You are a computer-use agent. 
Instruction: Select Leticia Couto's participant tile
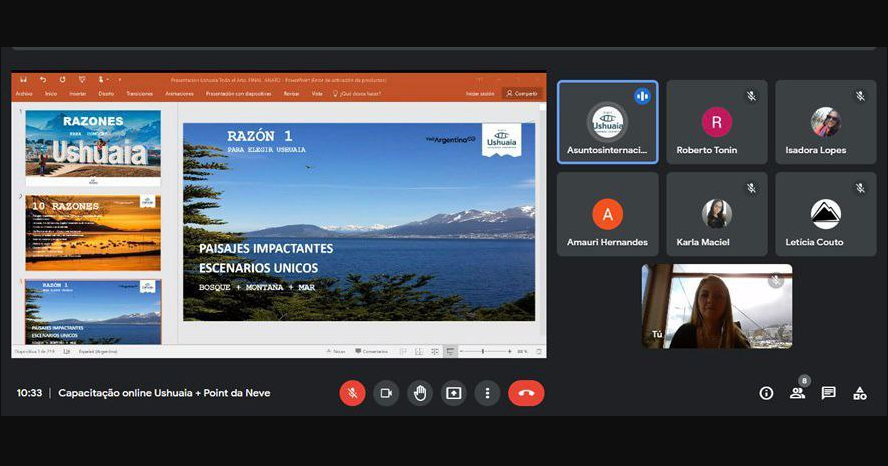coord(826,214)
